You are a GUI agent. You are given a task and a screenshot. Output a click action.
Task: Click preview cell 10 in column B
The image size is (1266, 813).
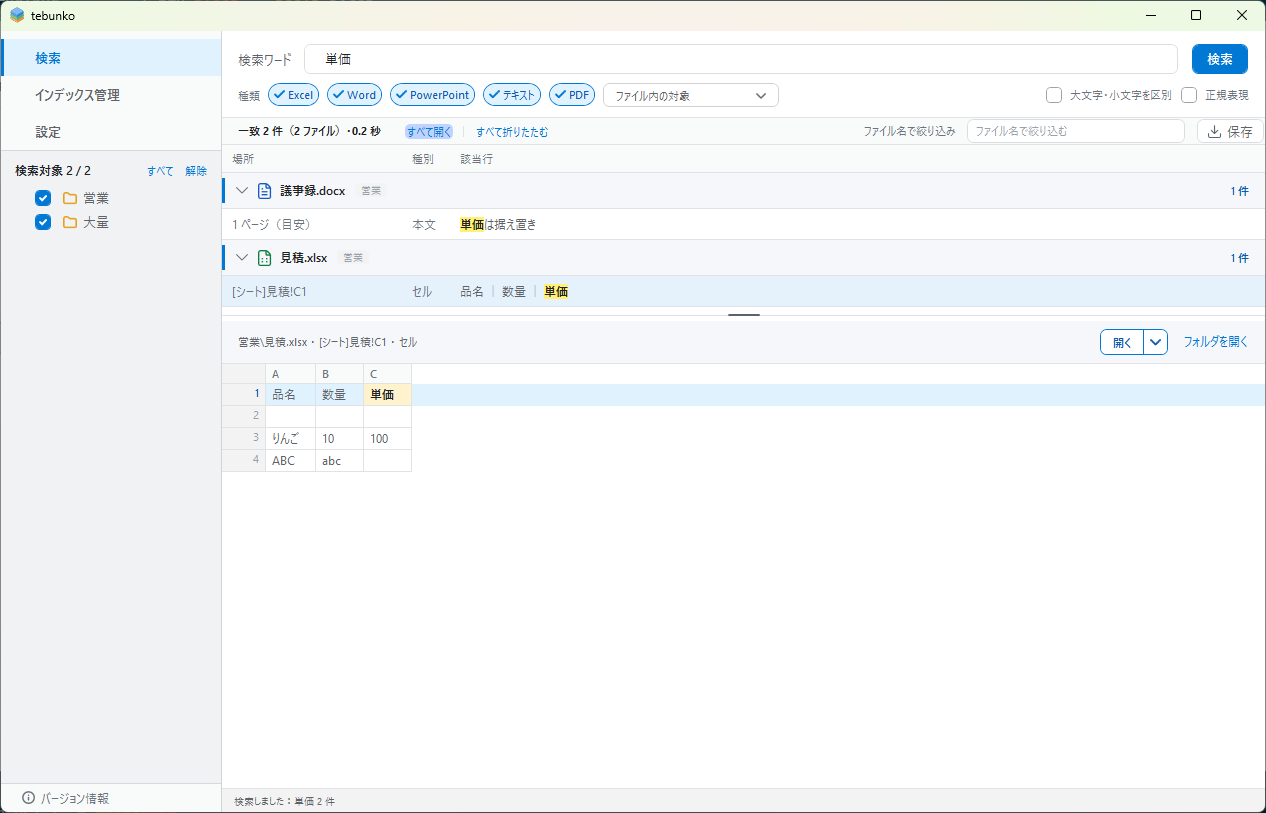coord(339,438)
